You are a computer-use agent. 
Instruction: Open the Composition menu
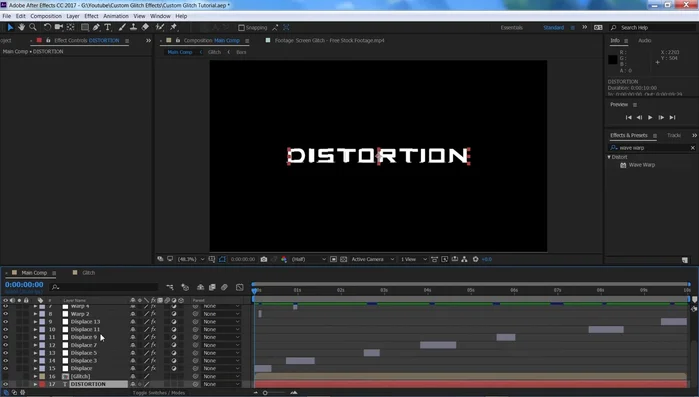click(x=46, y=16)
